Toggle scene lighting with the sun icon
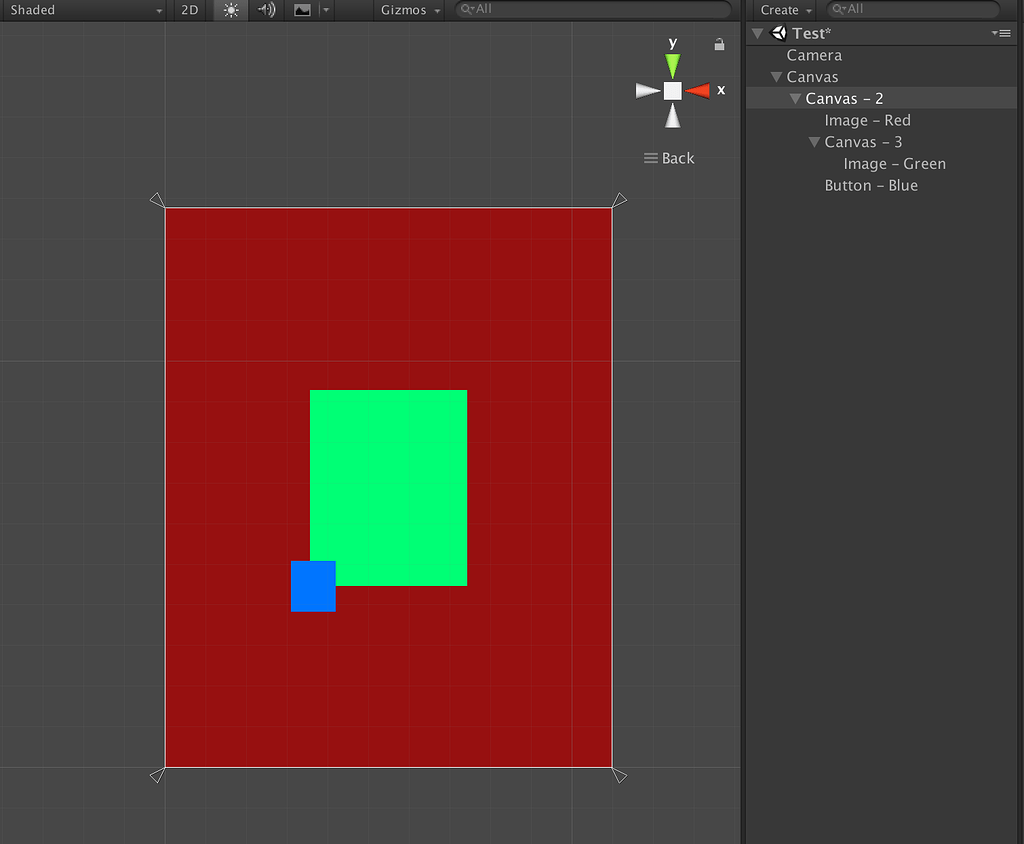The height and width of the screenshot is (844, 1024). pyautogui.click(x=230, y=10)
